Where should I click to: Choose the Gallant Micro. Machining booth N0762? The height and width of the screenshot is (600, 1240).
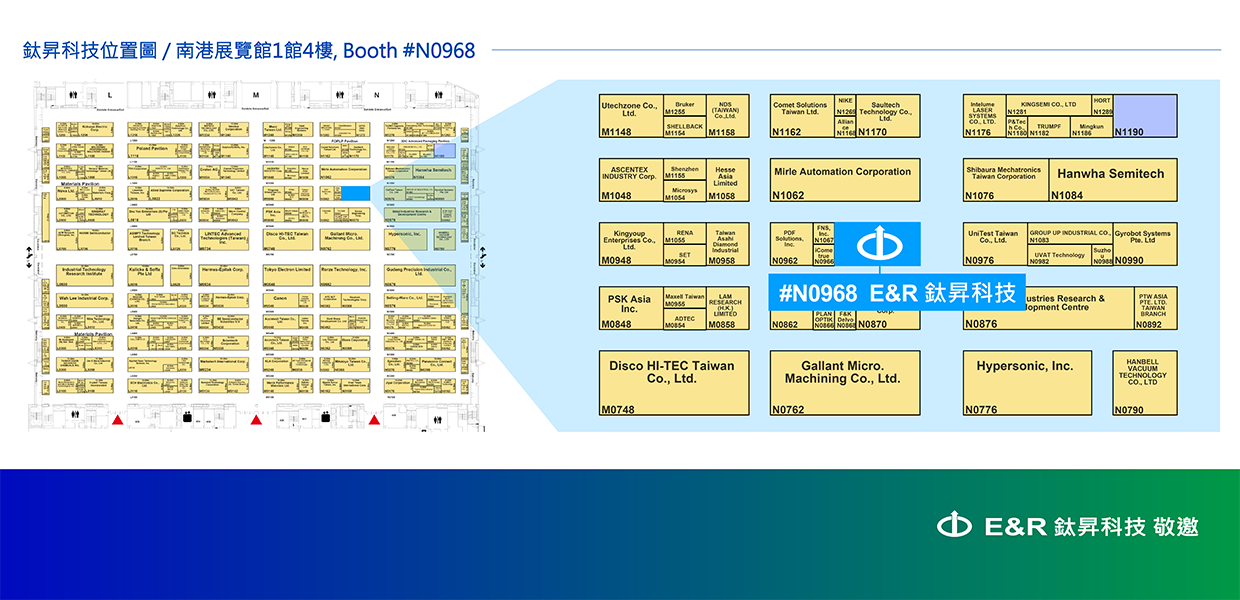click(844, 382)
